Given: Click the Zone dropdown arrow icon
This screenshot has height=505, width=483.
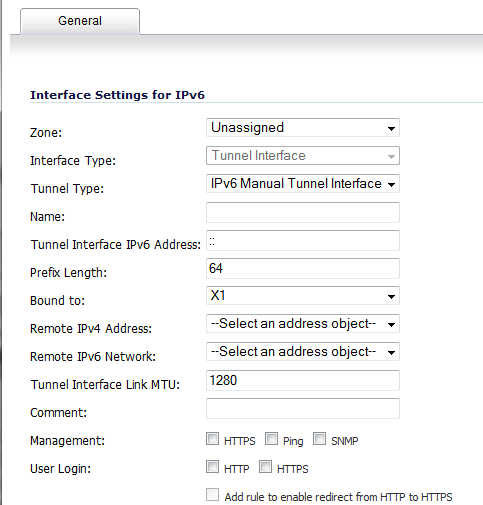Looking at the screenshot, I should 391,129.
